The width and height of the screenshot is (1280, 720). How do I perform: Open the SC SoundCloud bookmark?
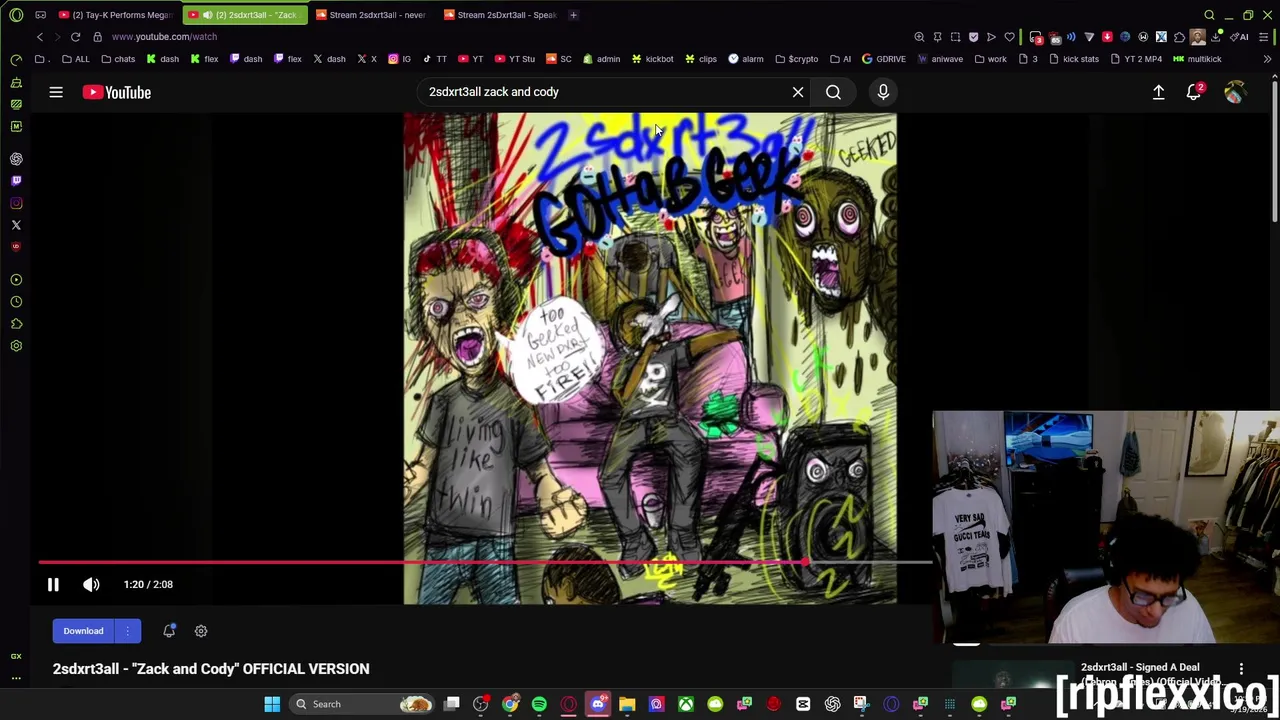(559, 59)
